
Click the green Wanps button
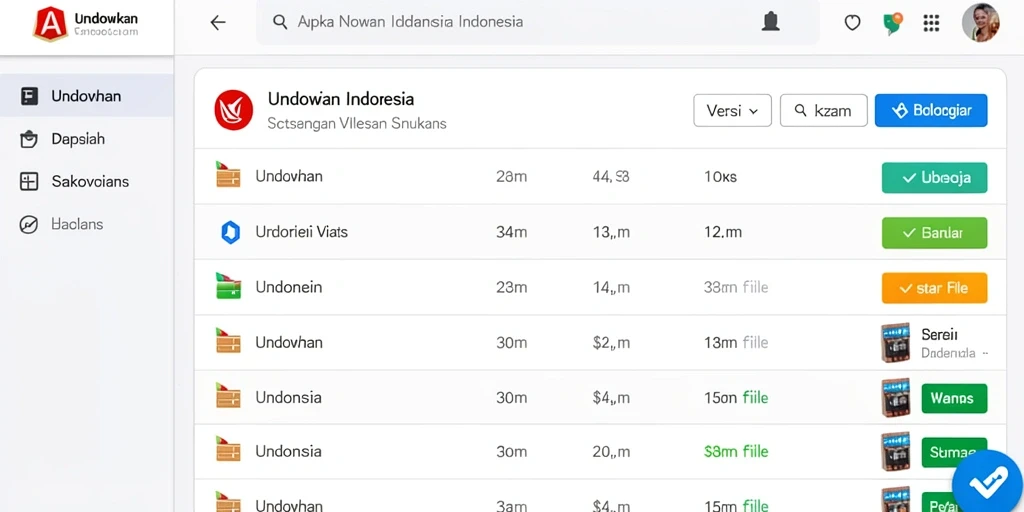pos(953,398)
